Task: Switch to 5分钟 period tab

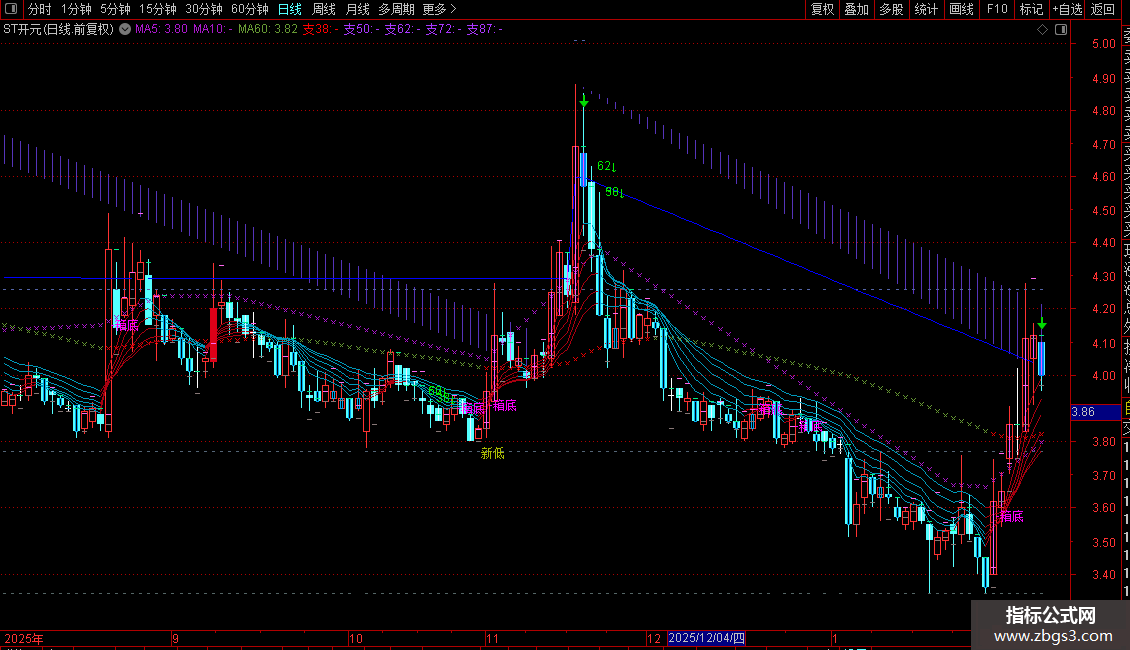Action: pyautogui.click(x=115, y=9)
